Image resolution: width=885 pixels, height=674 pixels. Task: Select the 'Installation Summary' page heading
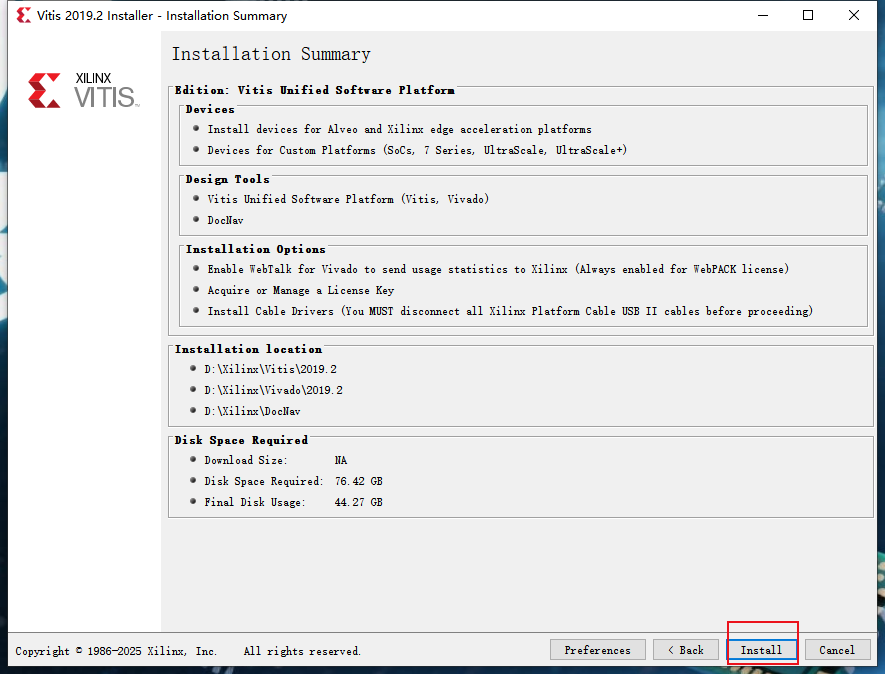[271, 54]
